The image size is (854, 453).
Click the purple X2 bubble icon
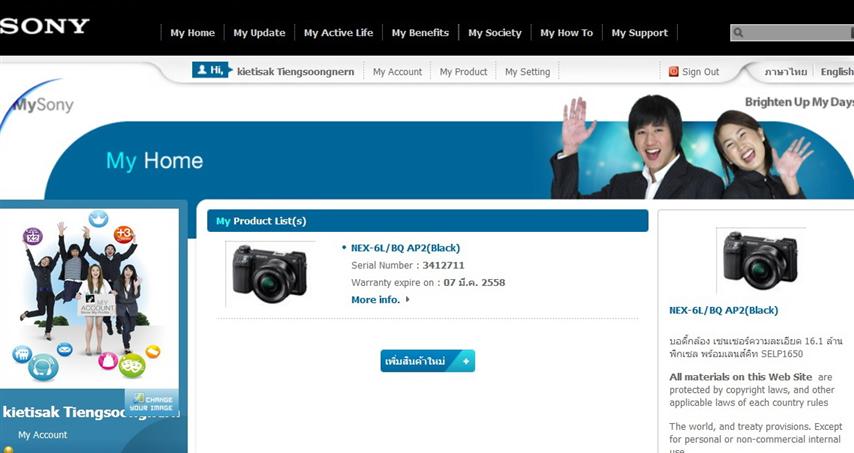[x=33, y=237]
